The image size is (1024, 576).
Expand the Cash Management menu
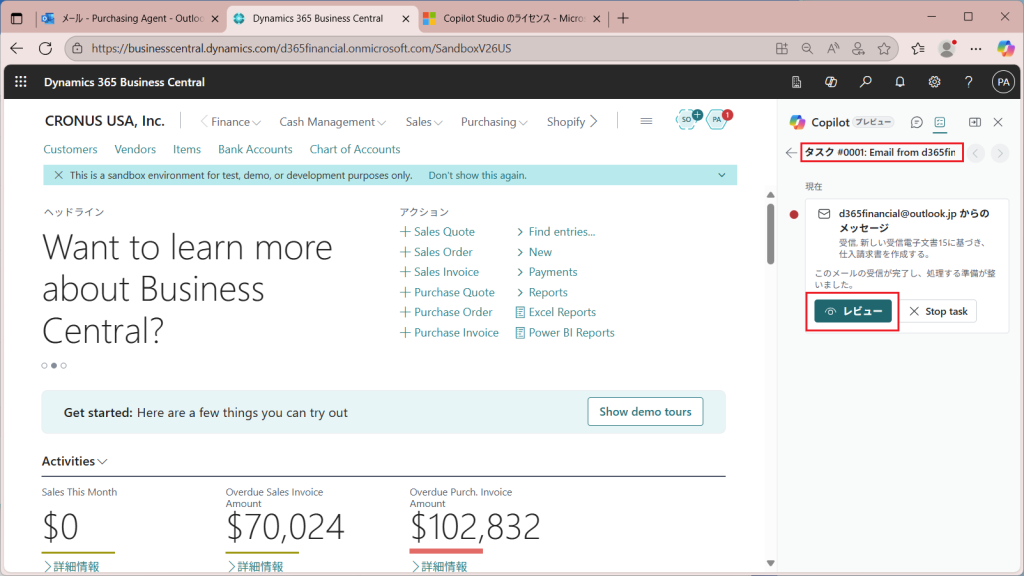point(332,121)
